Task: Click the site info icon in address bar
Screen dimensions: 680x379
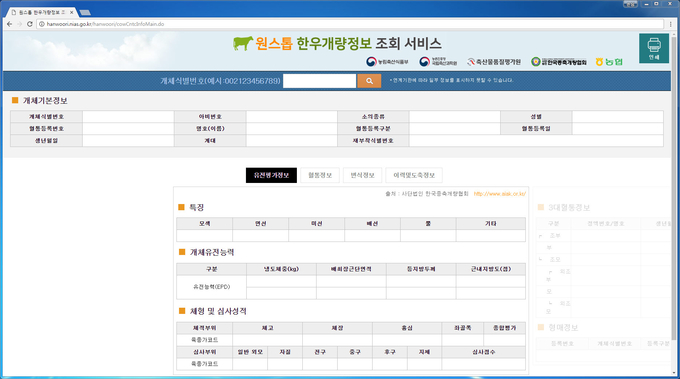Action: [42, 24]
